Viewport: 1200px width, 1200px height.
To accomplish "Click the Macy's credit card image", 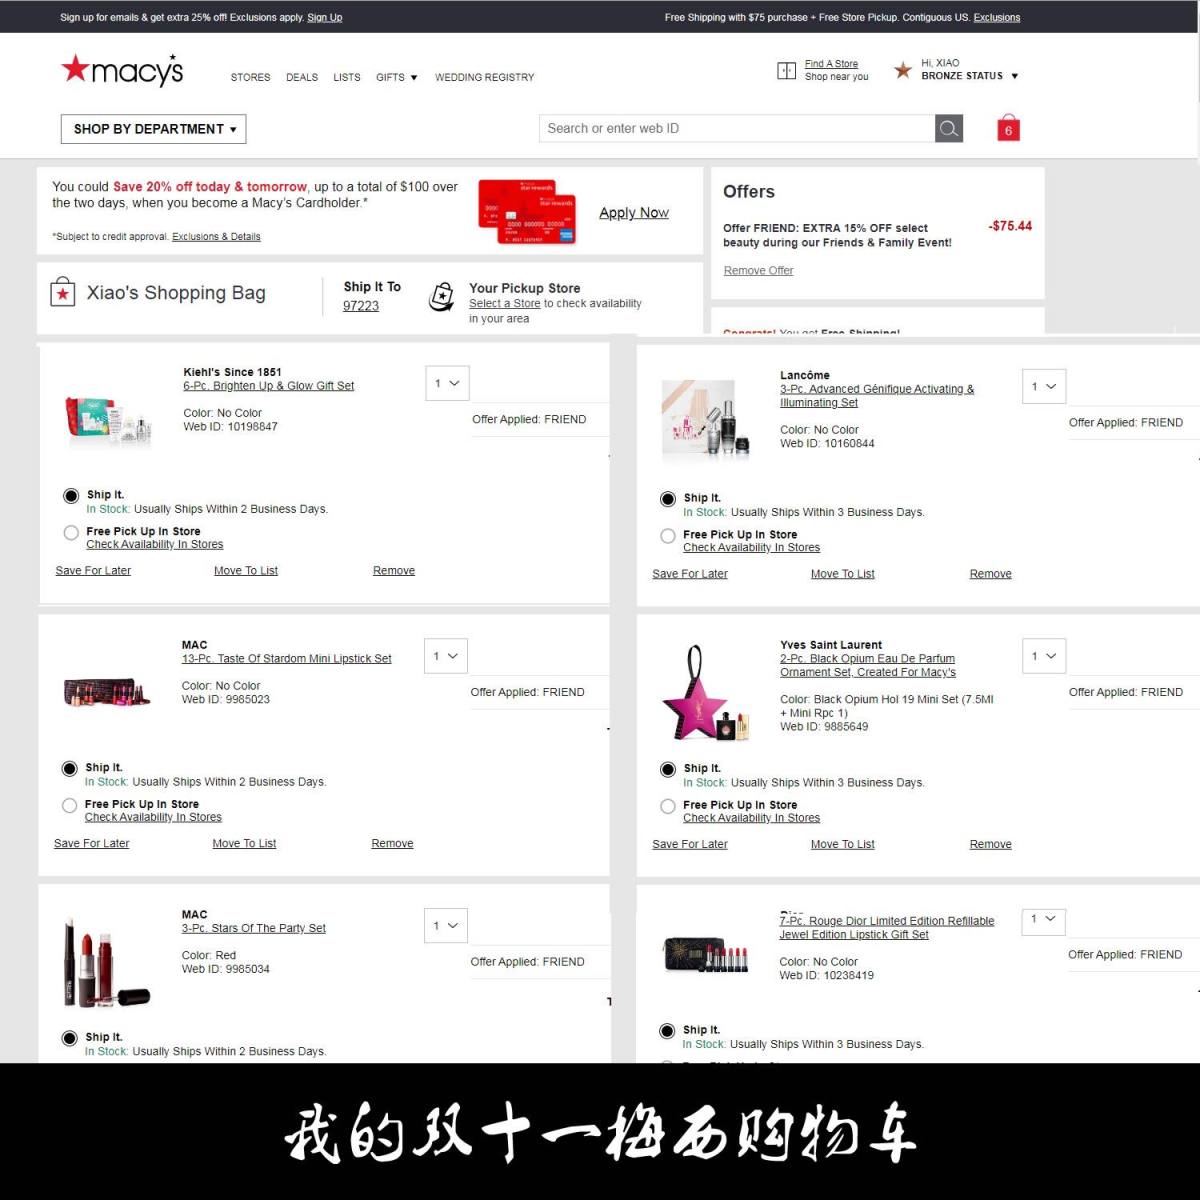I will [527, 212].
